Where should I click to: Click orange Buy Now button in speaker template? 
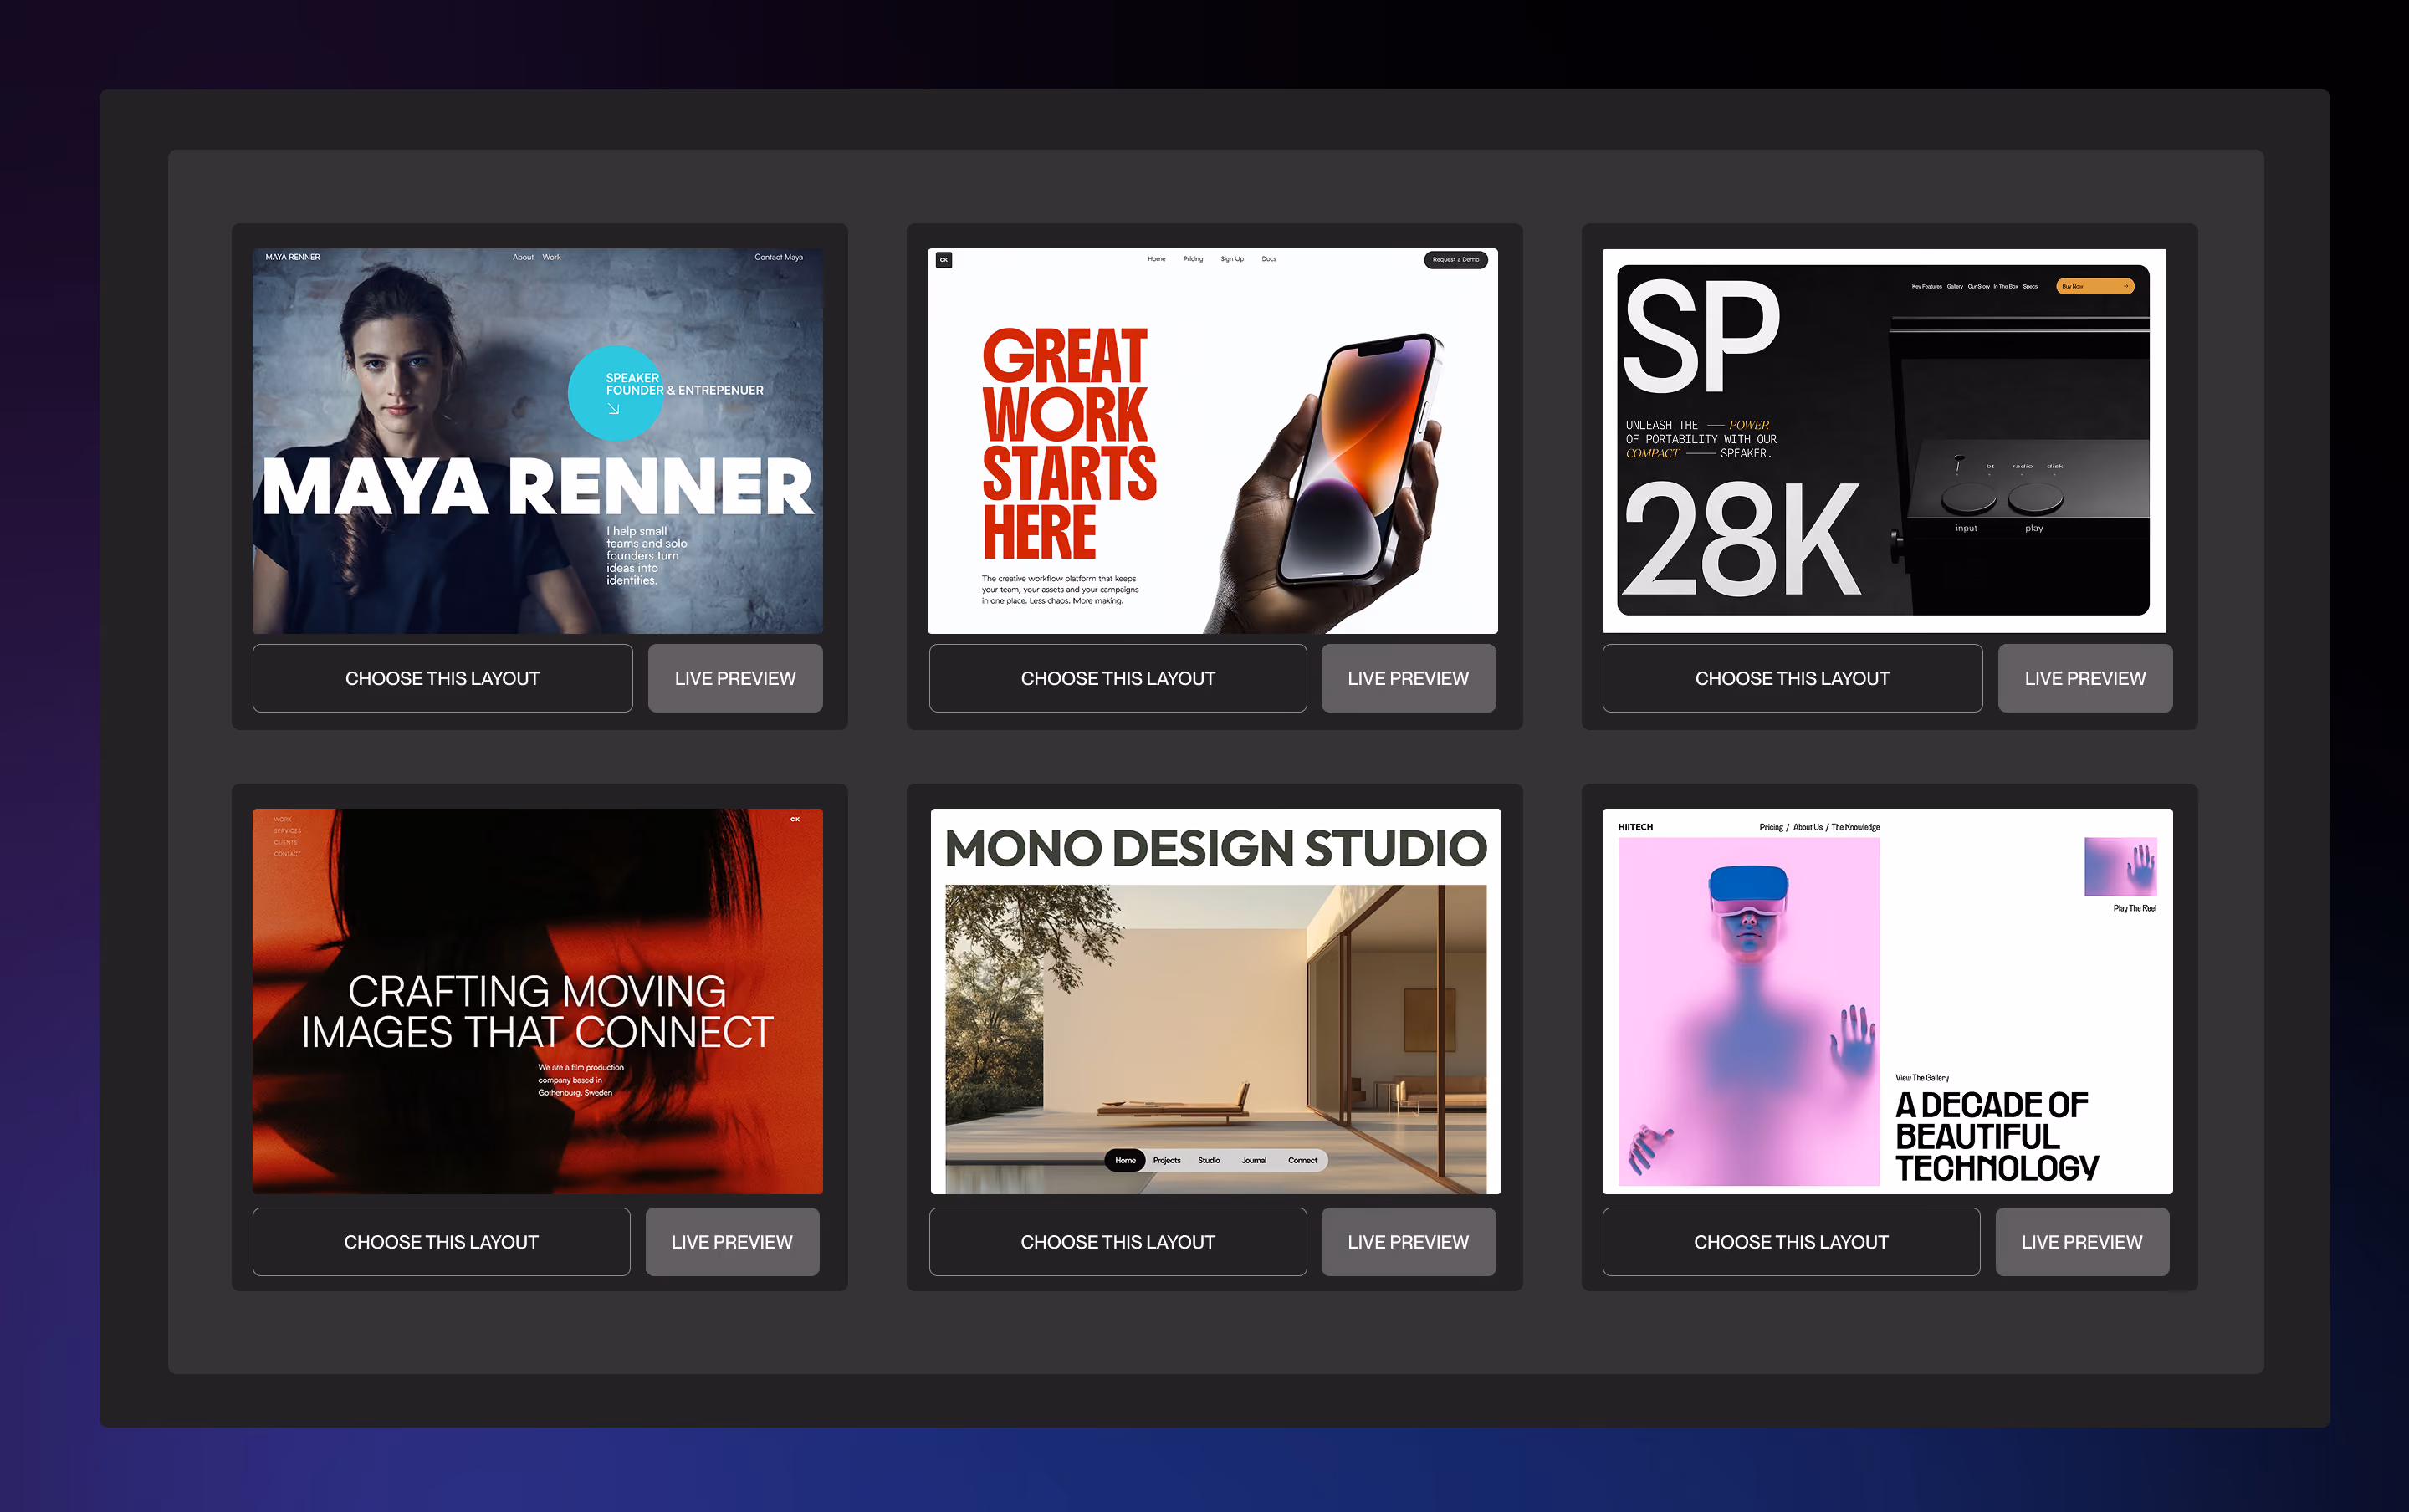pyautogui.click(x=2095, y=286)
